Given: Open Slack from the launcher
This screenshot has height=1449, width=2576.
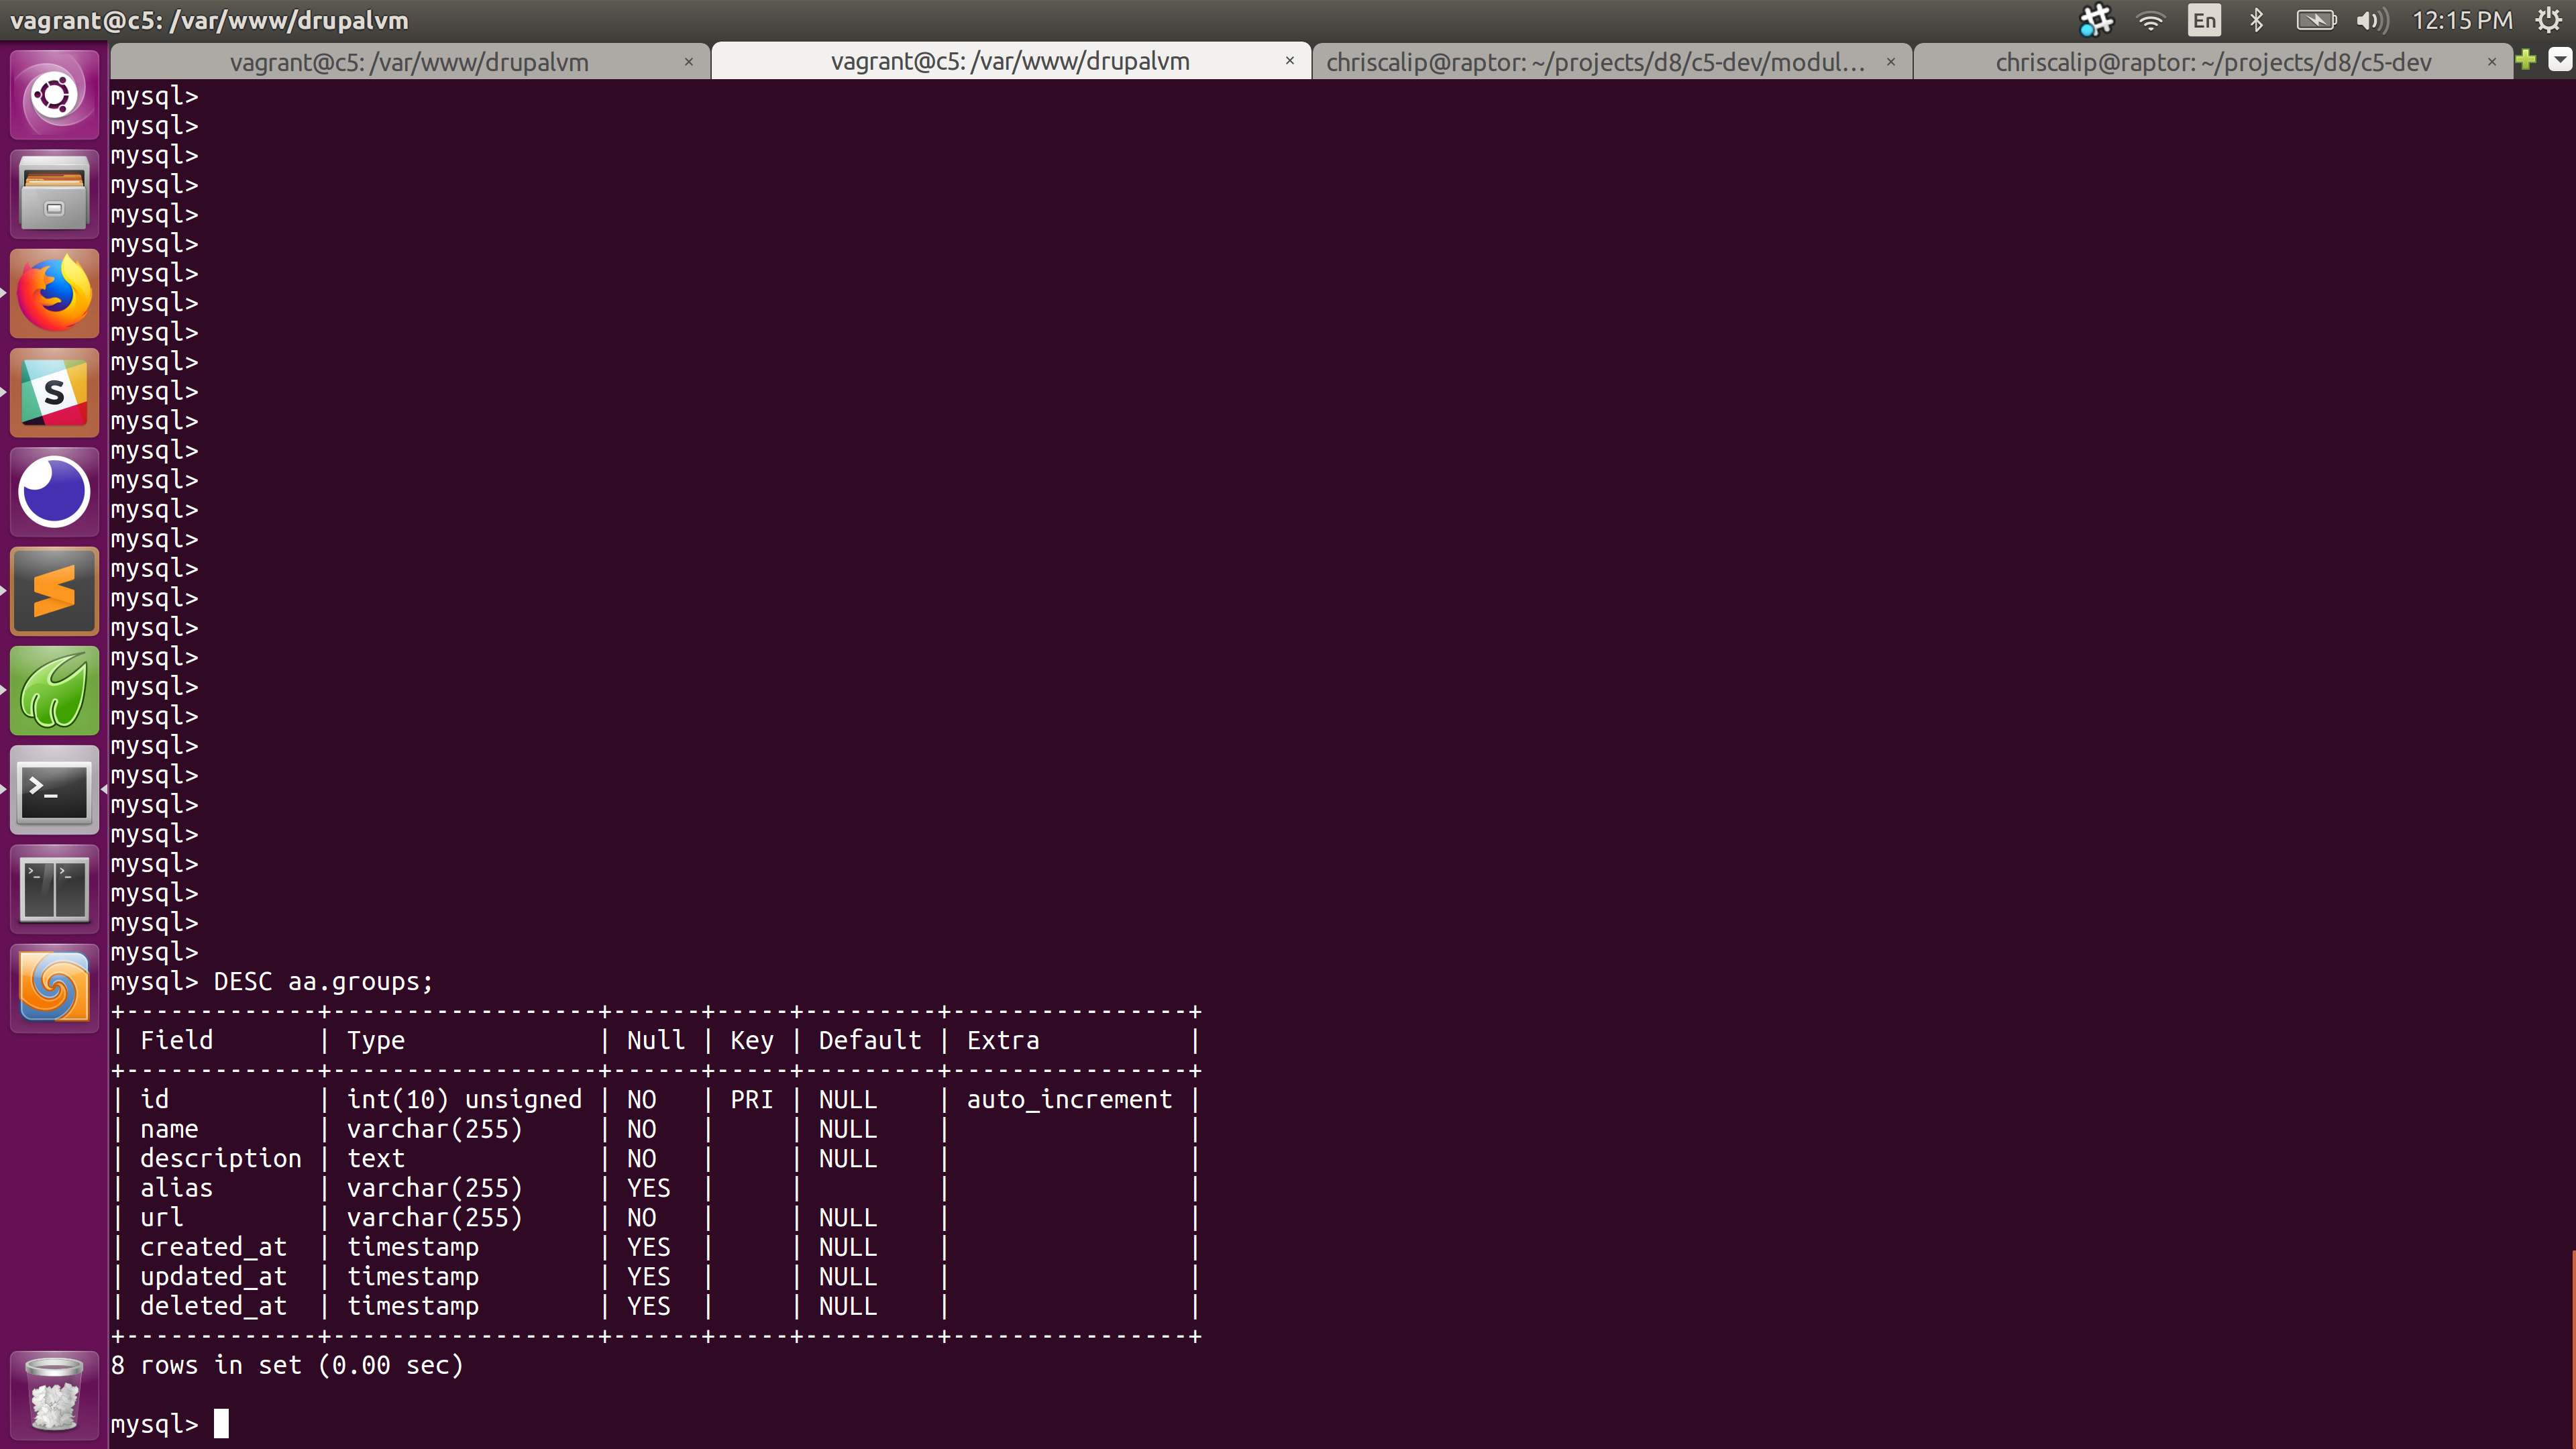Looking at the screenshot, I should [x=54, y=392].
